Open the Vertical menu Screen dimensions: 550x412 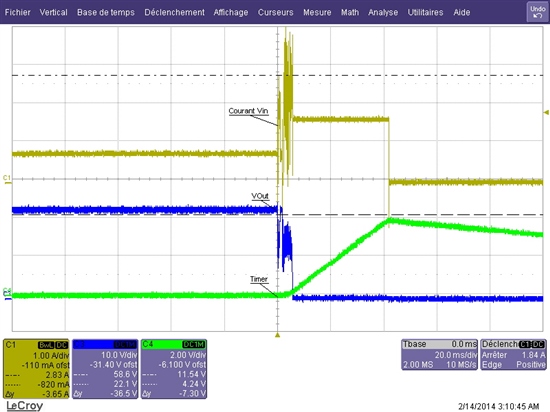point(53,12)
